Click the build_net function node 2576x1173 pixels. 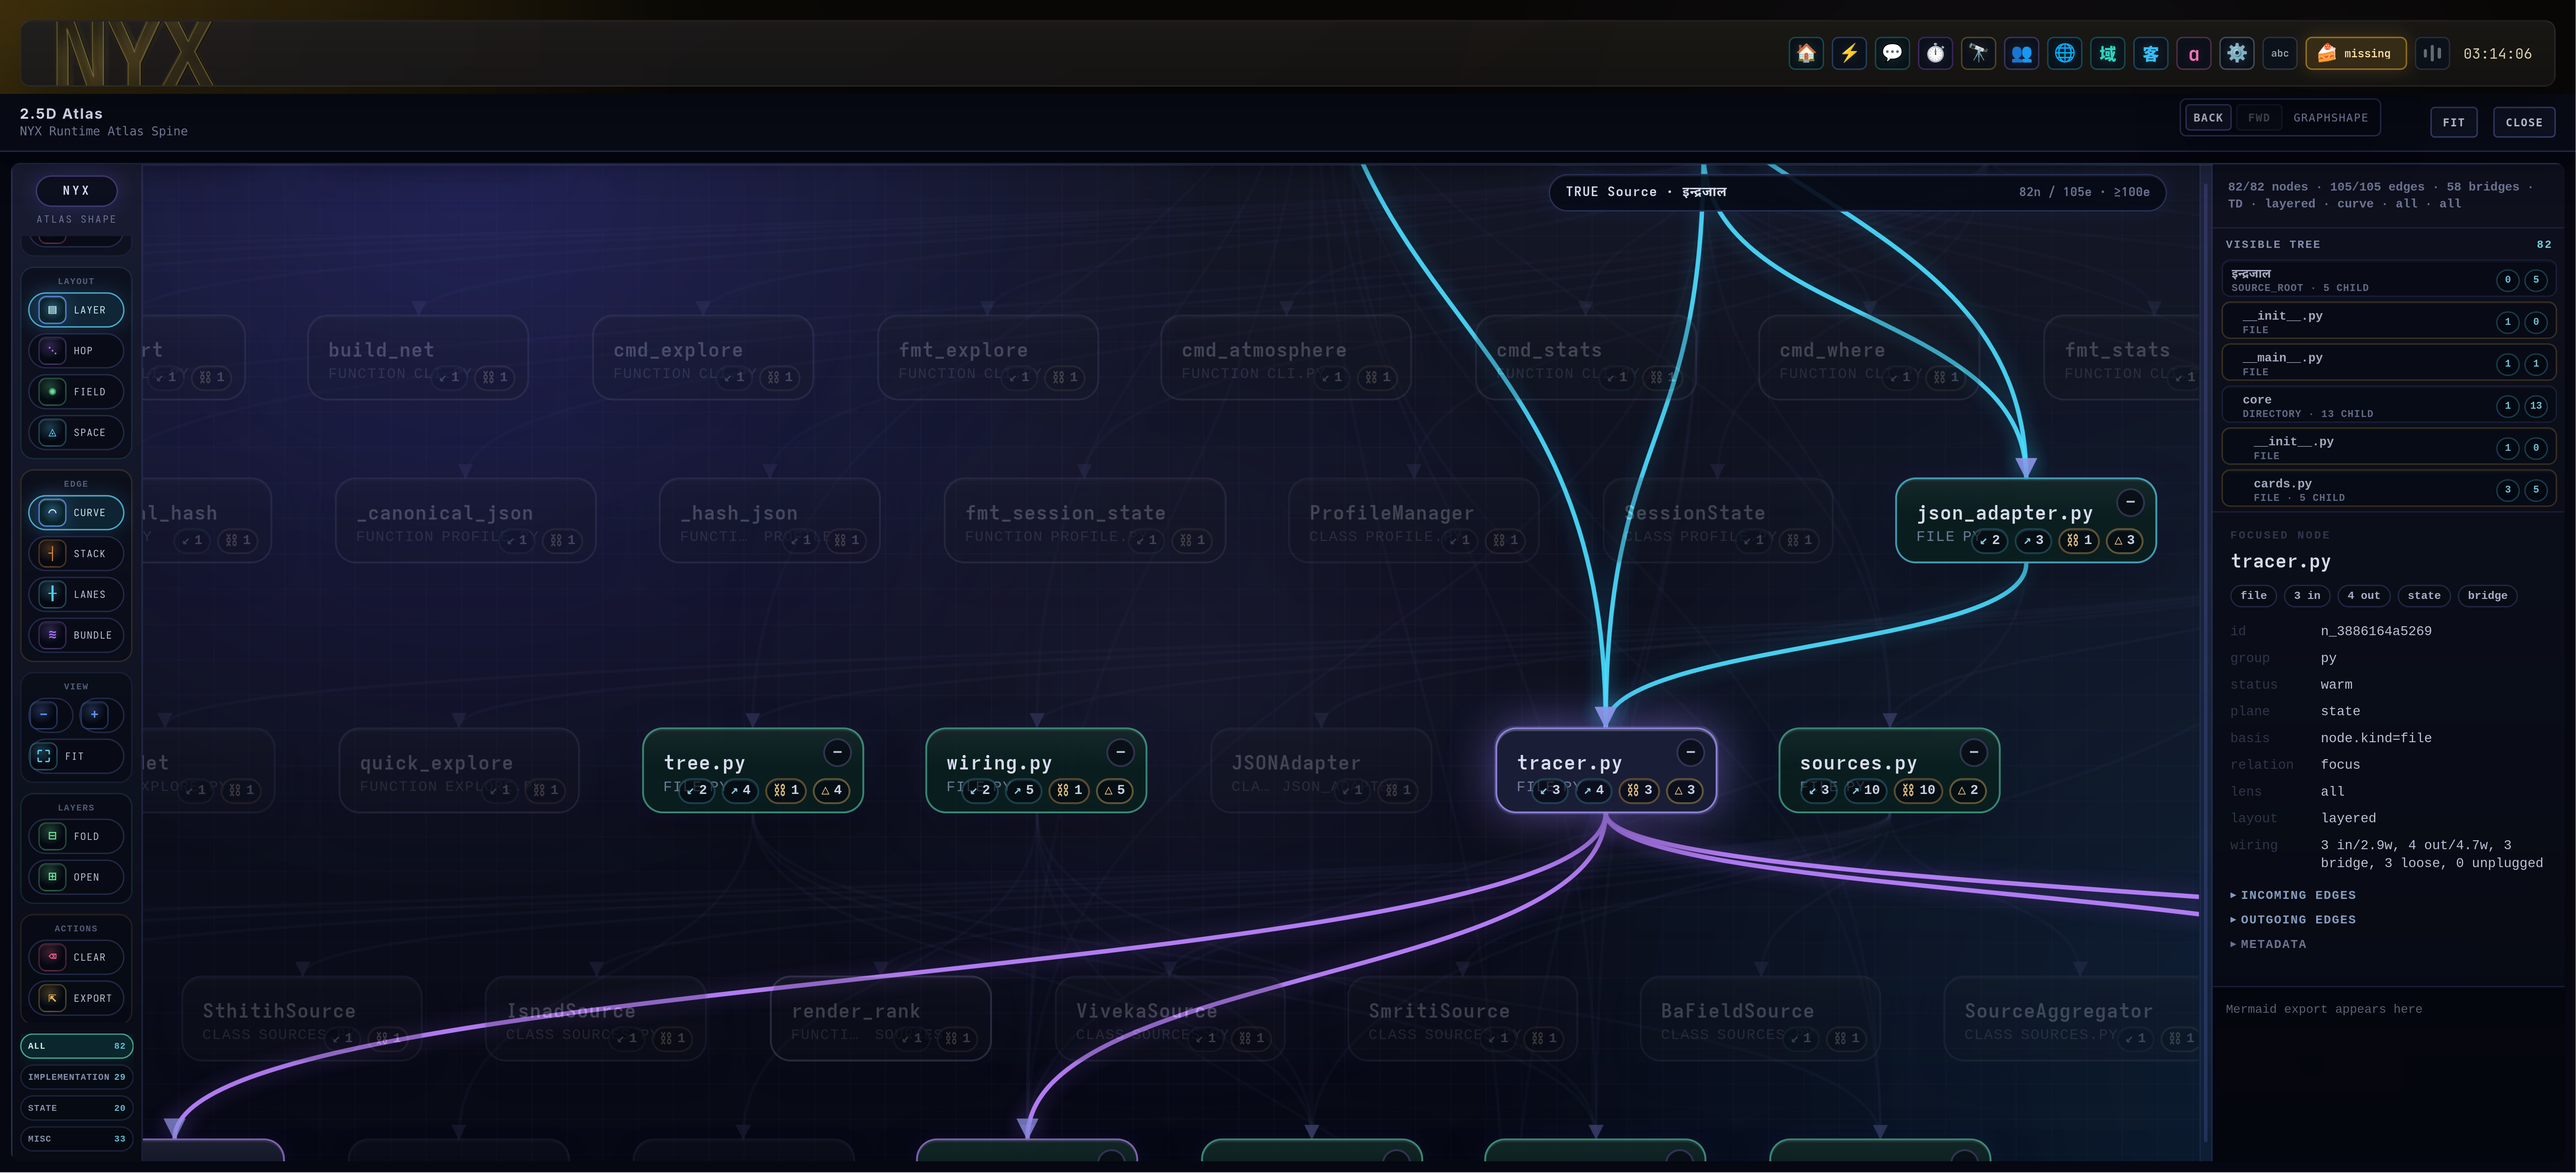418,358
